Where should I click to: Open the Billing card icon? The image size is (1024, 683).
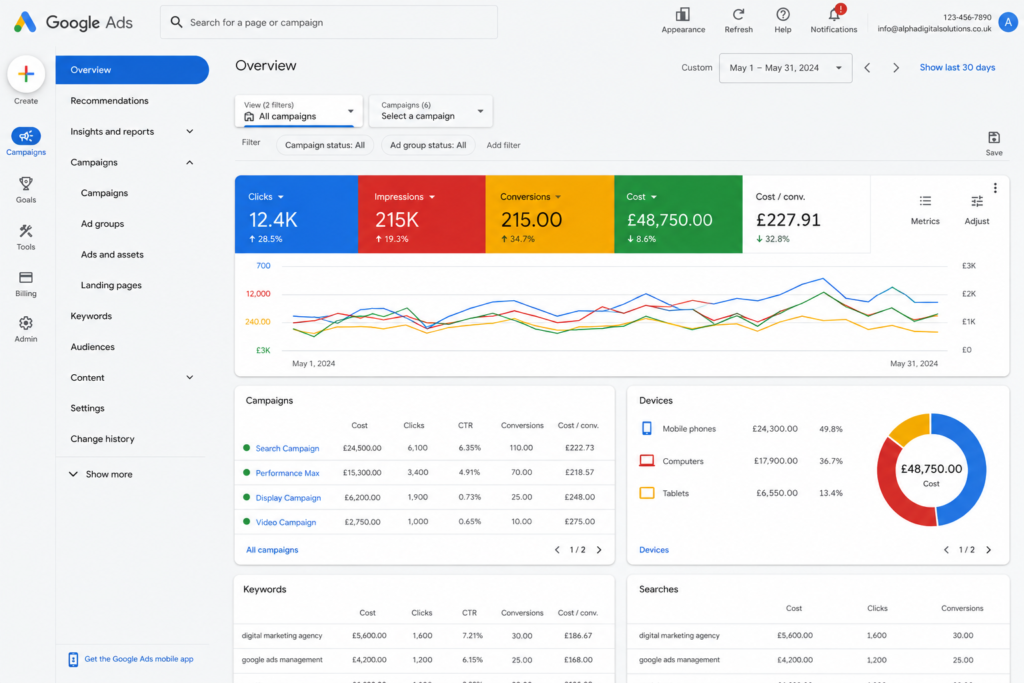point(25,278)
